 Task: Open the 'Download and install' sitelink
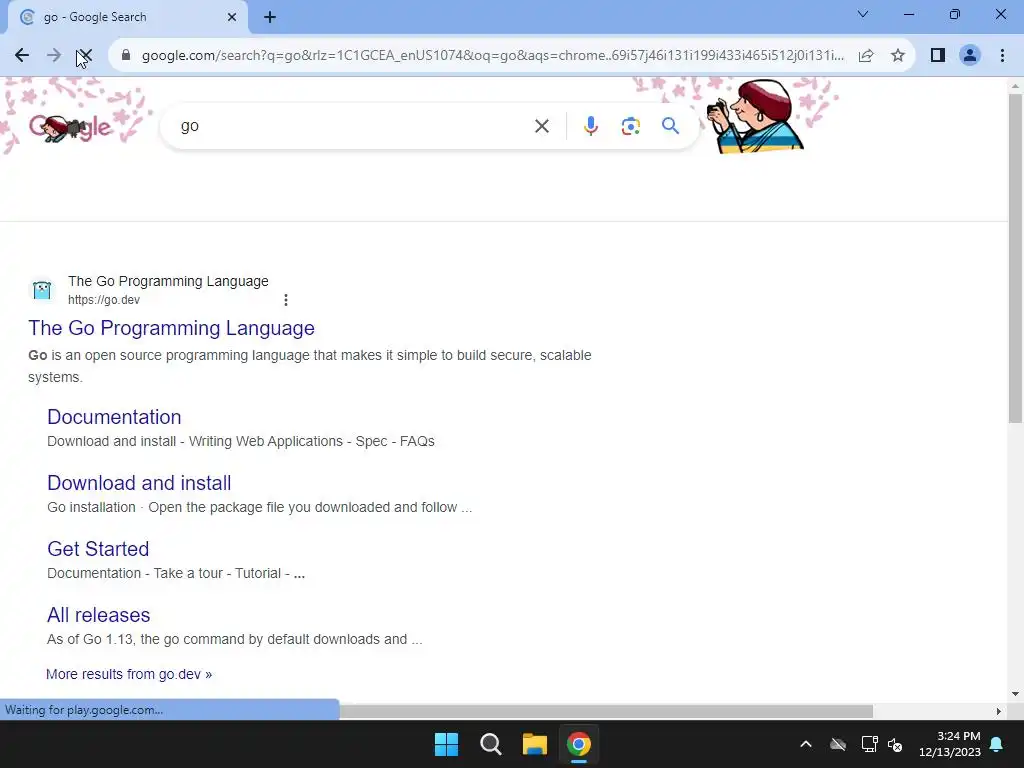(x=139, y=483)
